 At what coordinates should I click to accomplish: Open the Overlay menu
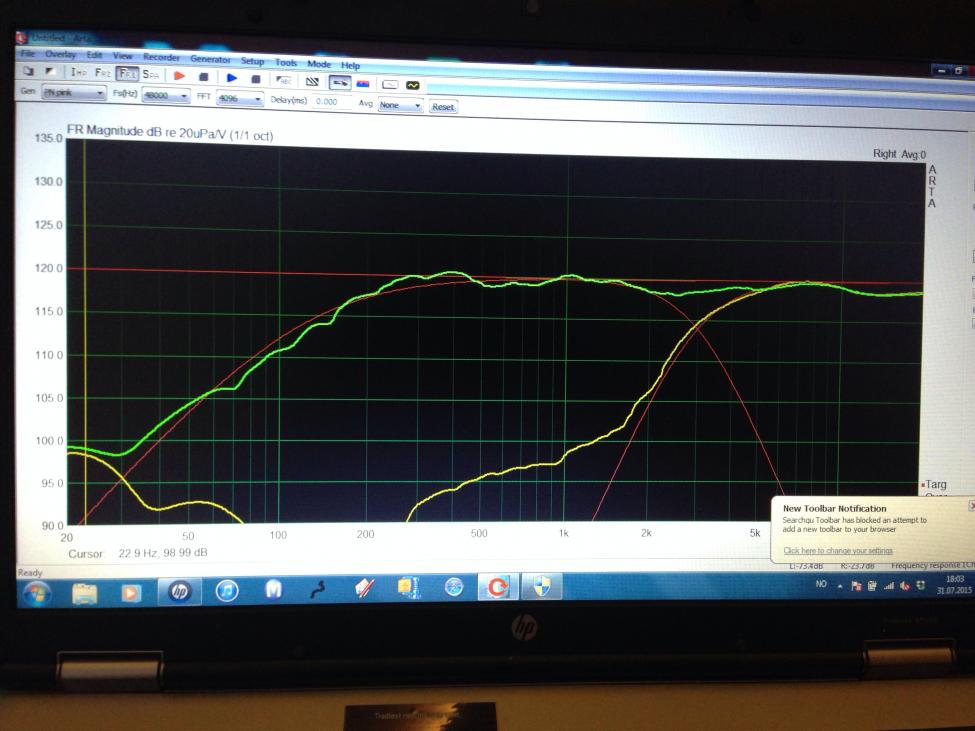coord(60,54)
